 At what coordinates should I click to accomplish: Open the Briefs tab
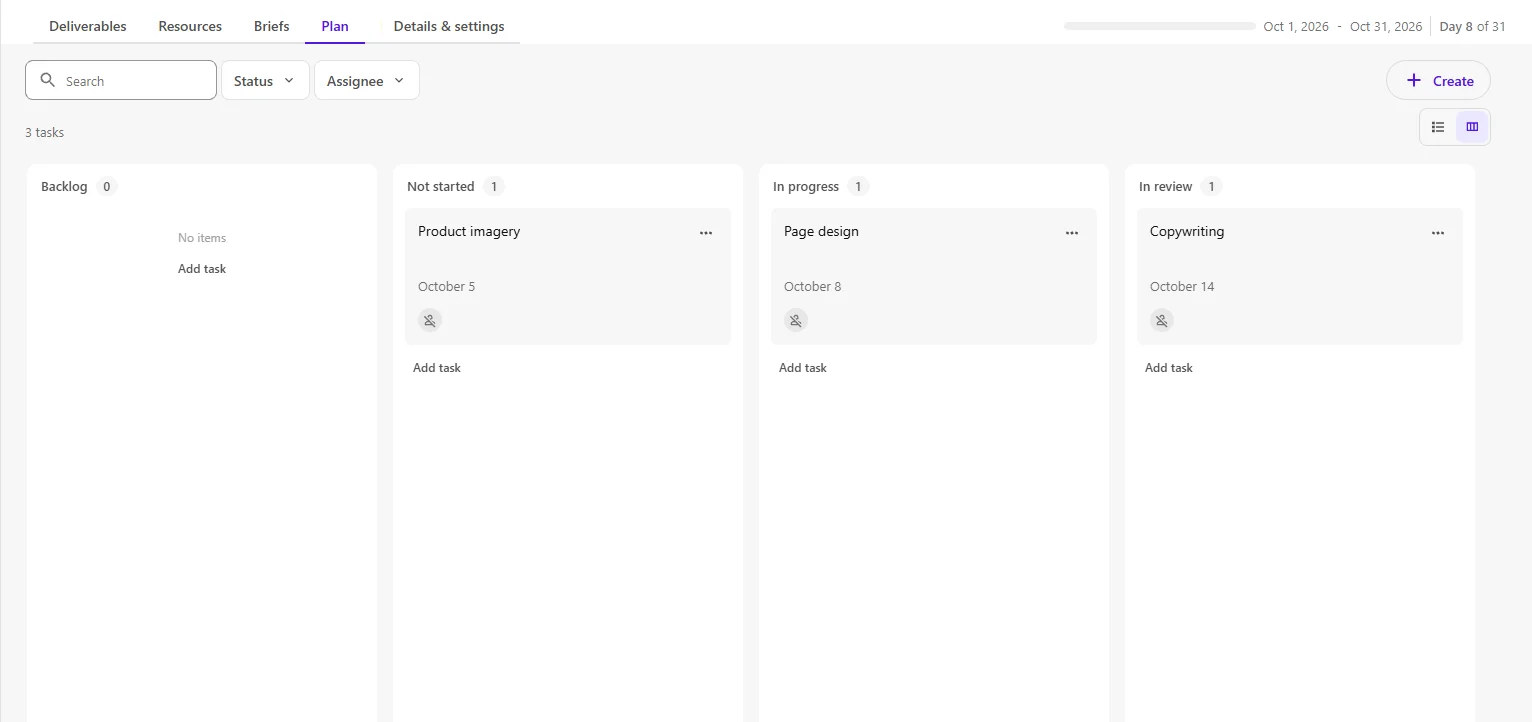coord(272,26)
